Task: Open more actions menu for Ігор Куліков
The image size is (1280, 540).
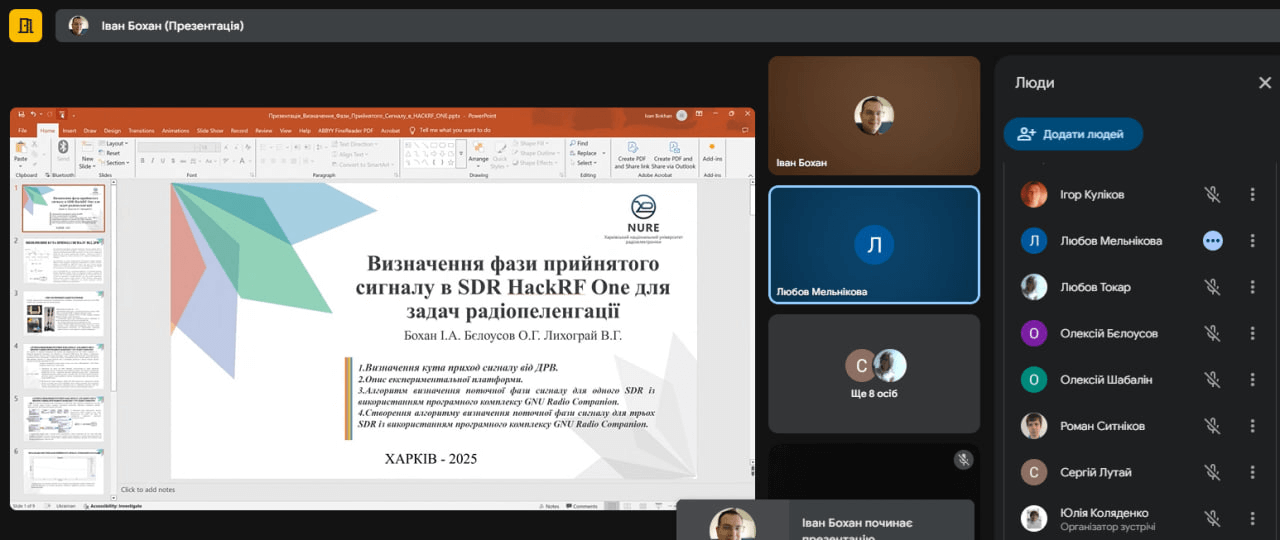Action: [1252, 195]
